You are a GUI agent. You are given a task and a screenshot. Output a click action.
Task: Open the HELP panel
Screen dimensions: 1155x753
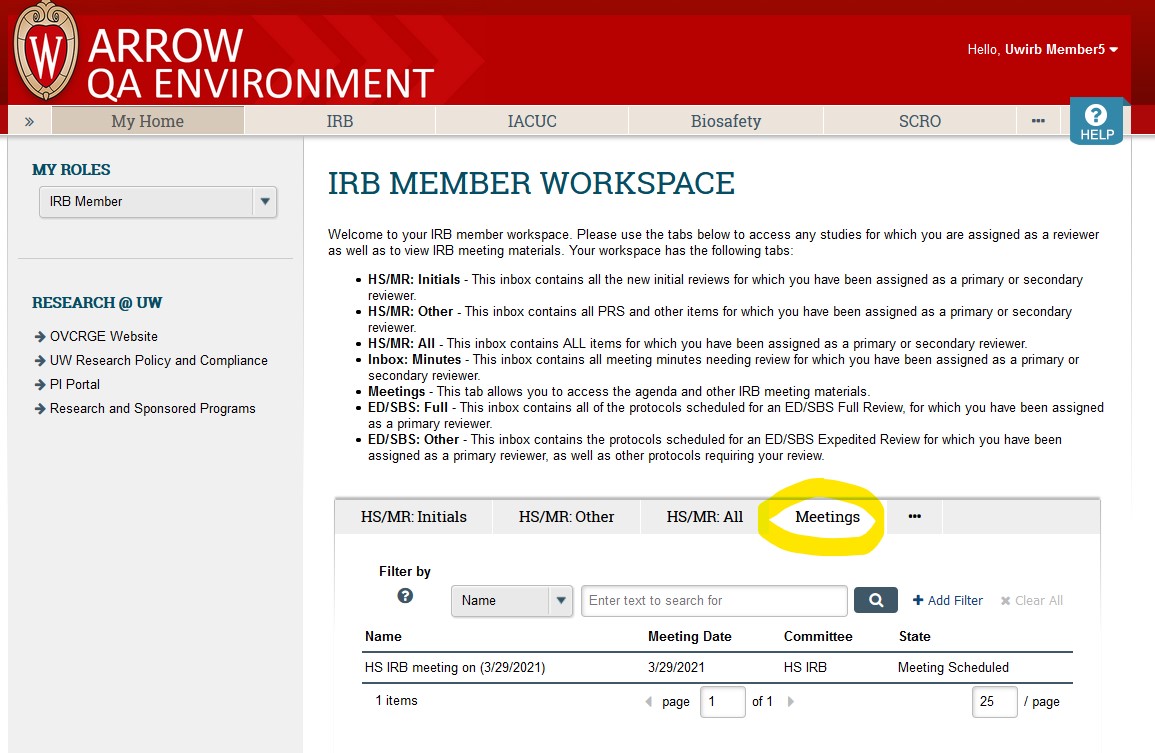(1097, 120)
